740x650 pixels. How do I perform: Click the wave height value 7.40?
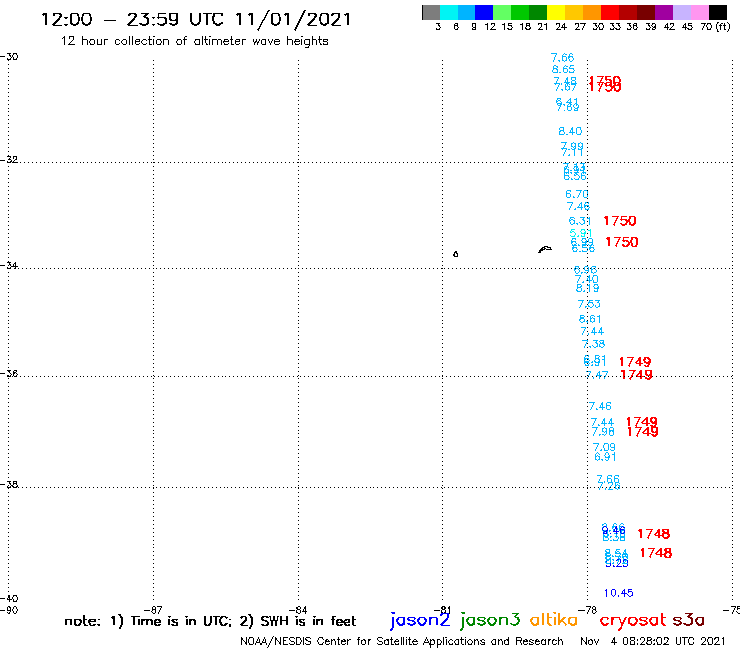pos(587,279)
